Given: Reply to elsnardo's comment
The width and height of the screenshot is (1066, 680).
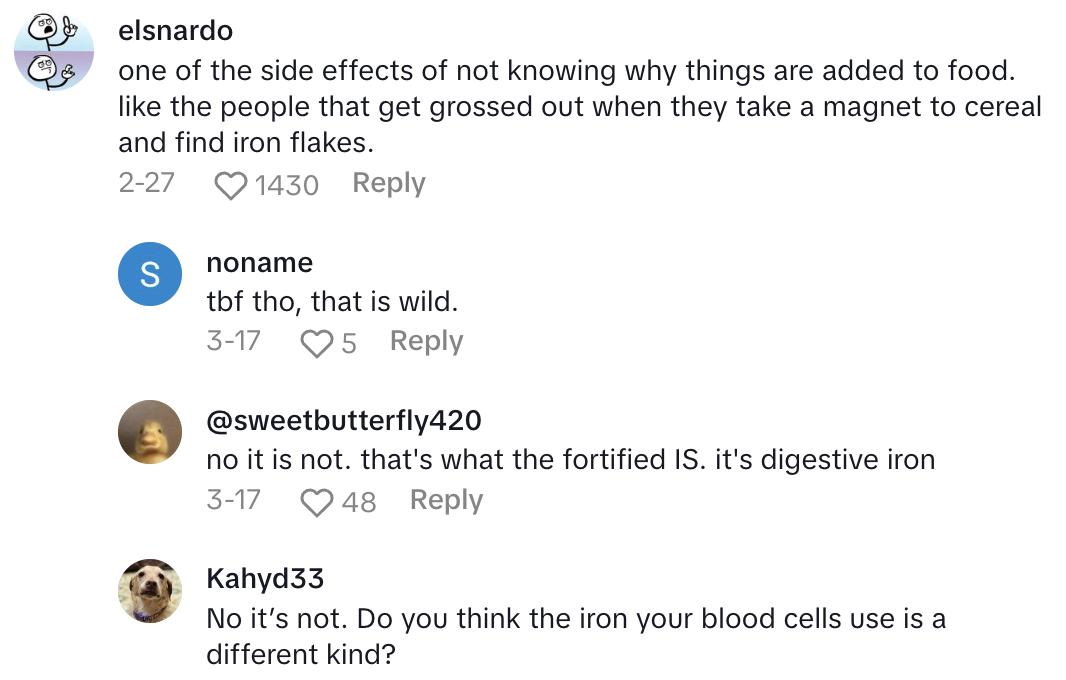Looking at the screenshot, I should (389, 184).
